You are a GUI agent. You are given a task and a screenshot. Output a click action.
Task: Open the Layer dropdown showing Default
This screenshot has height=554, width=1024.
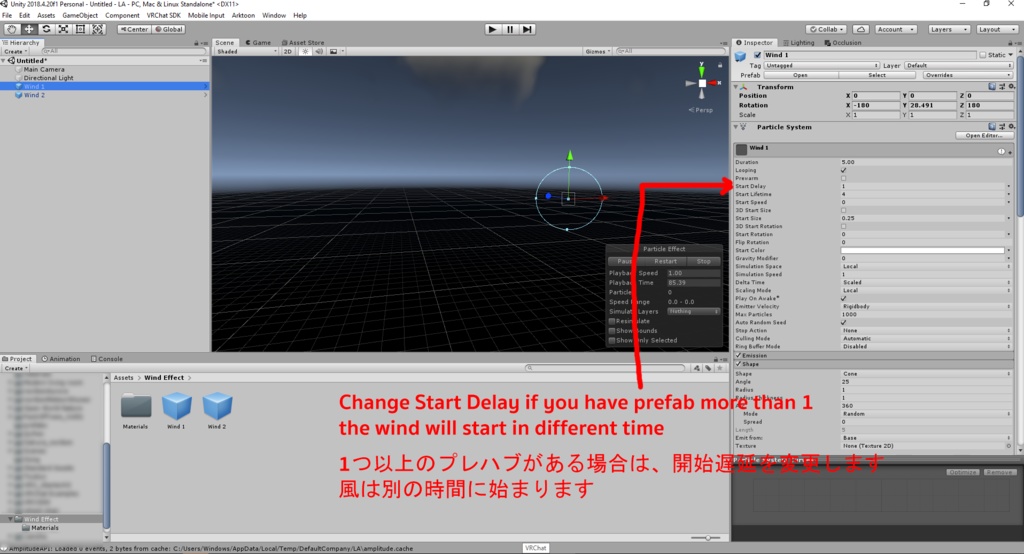pyautogui.click(x=959, y=65)
